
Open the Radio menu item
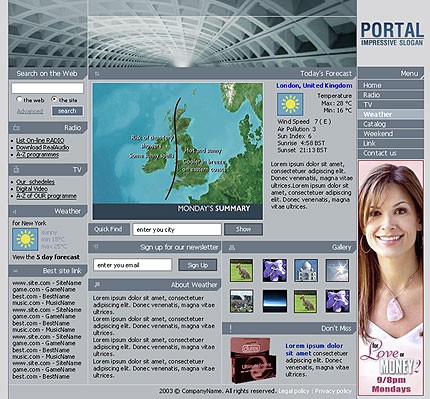coord(391,95)
